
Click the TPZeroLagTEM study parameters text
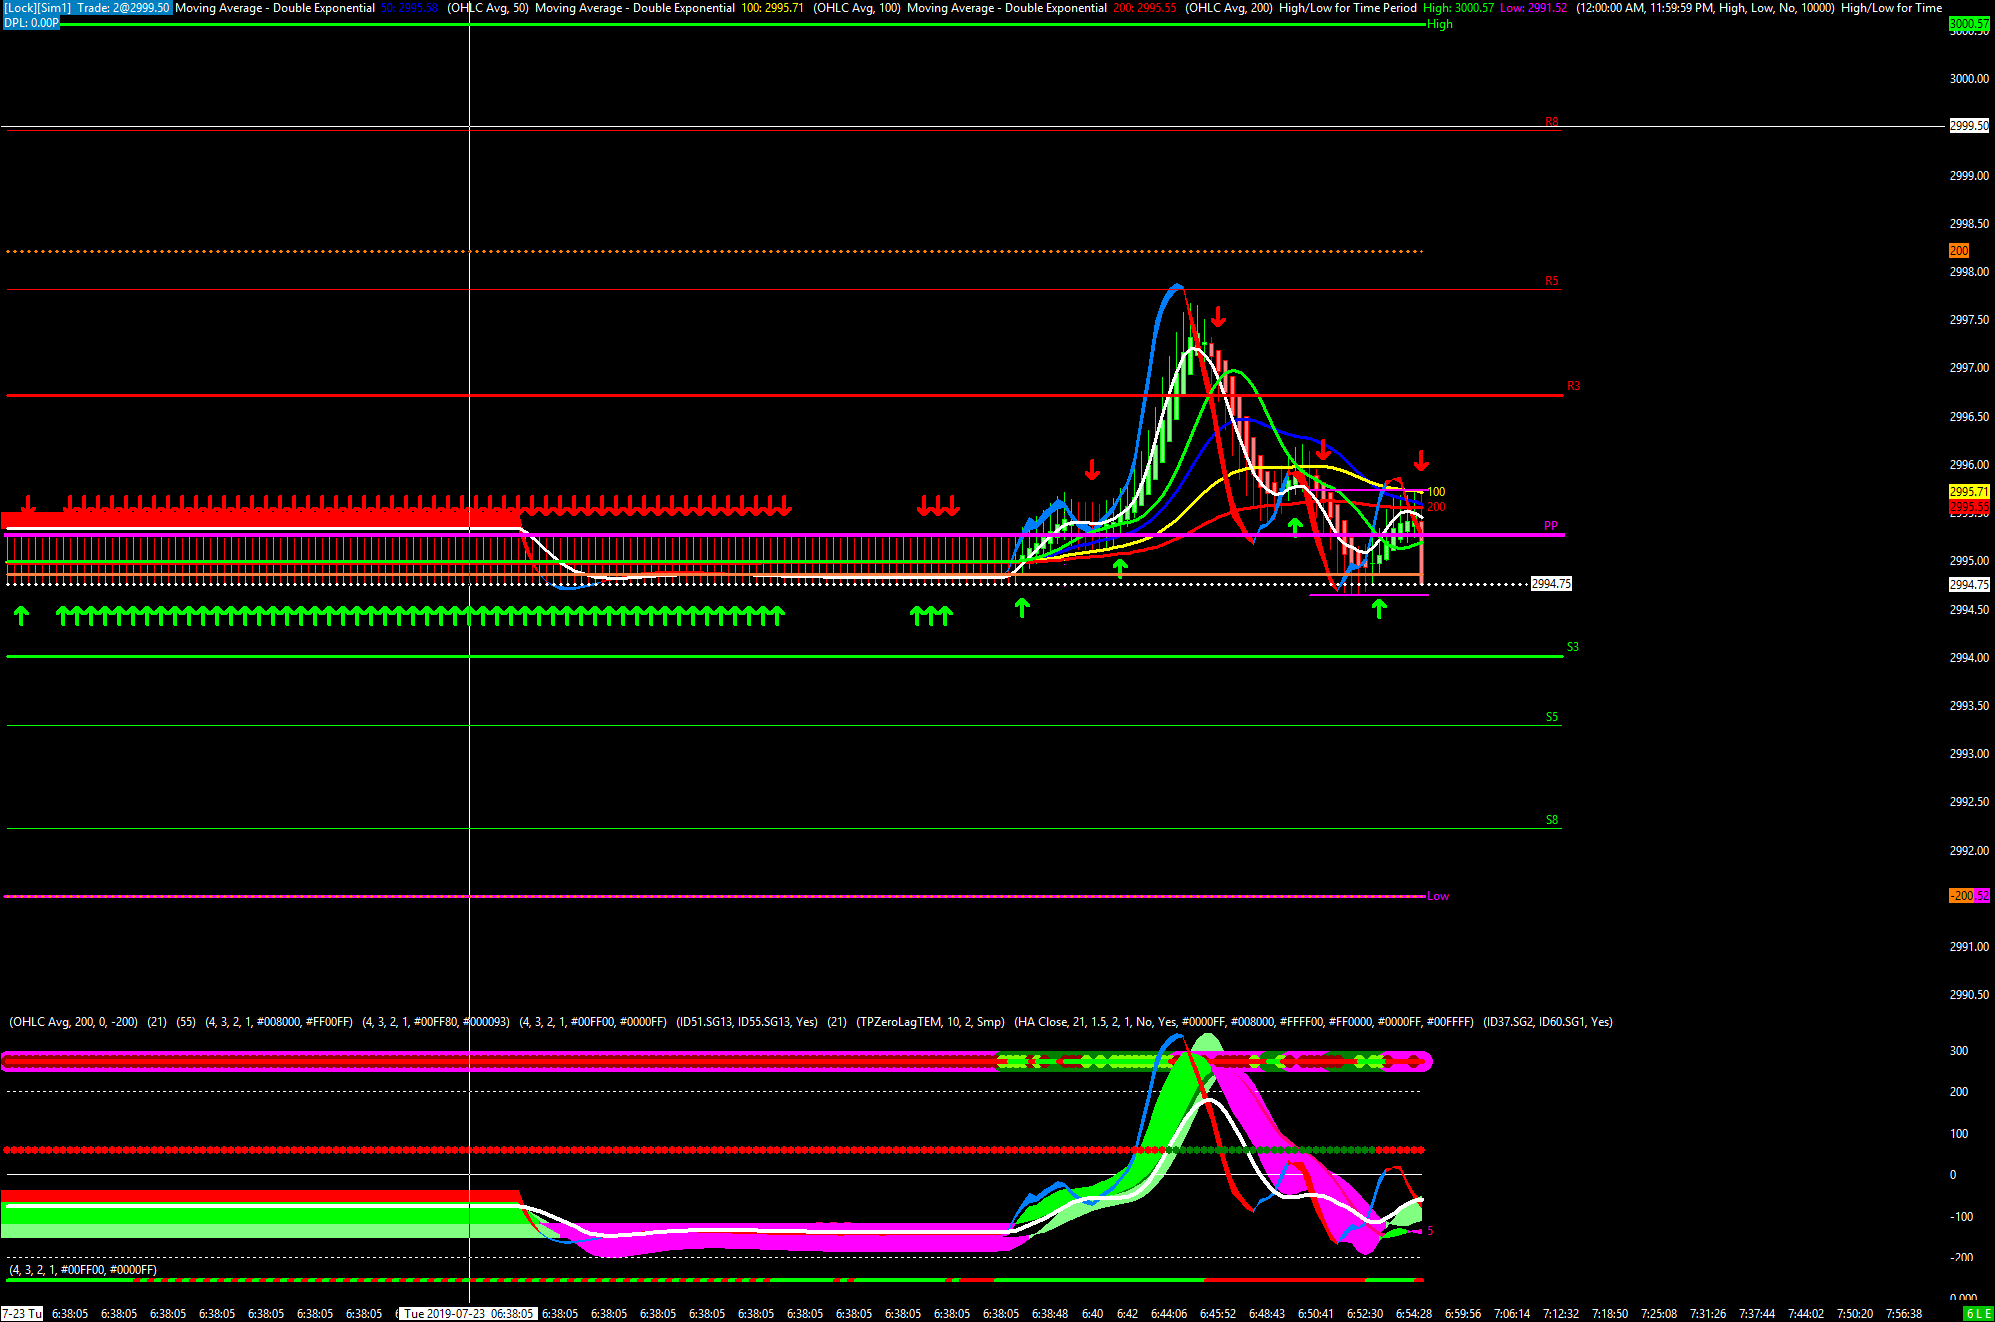pos(930,1022)
